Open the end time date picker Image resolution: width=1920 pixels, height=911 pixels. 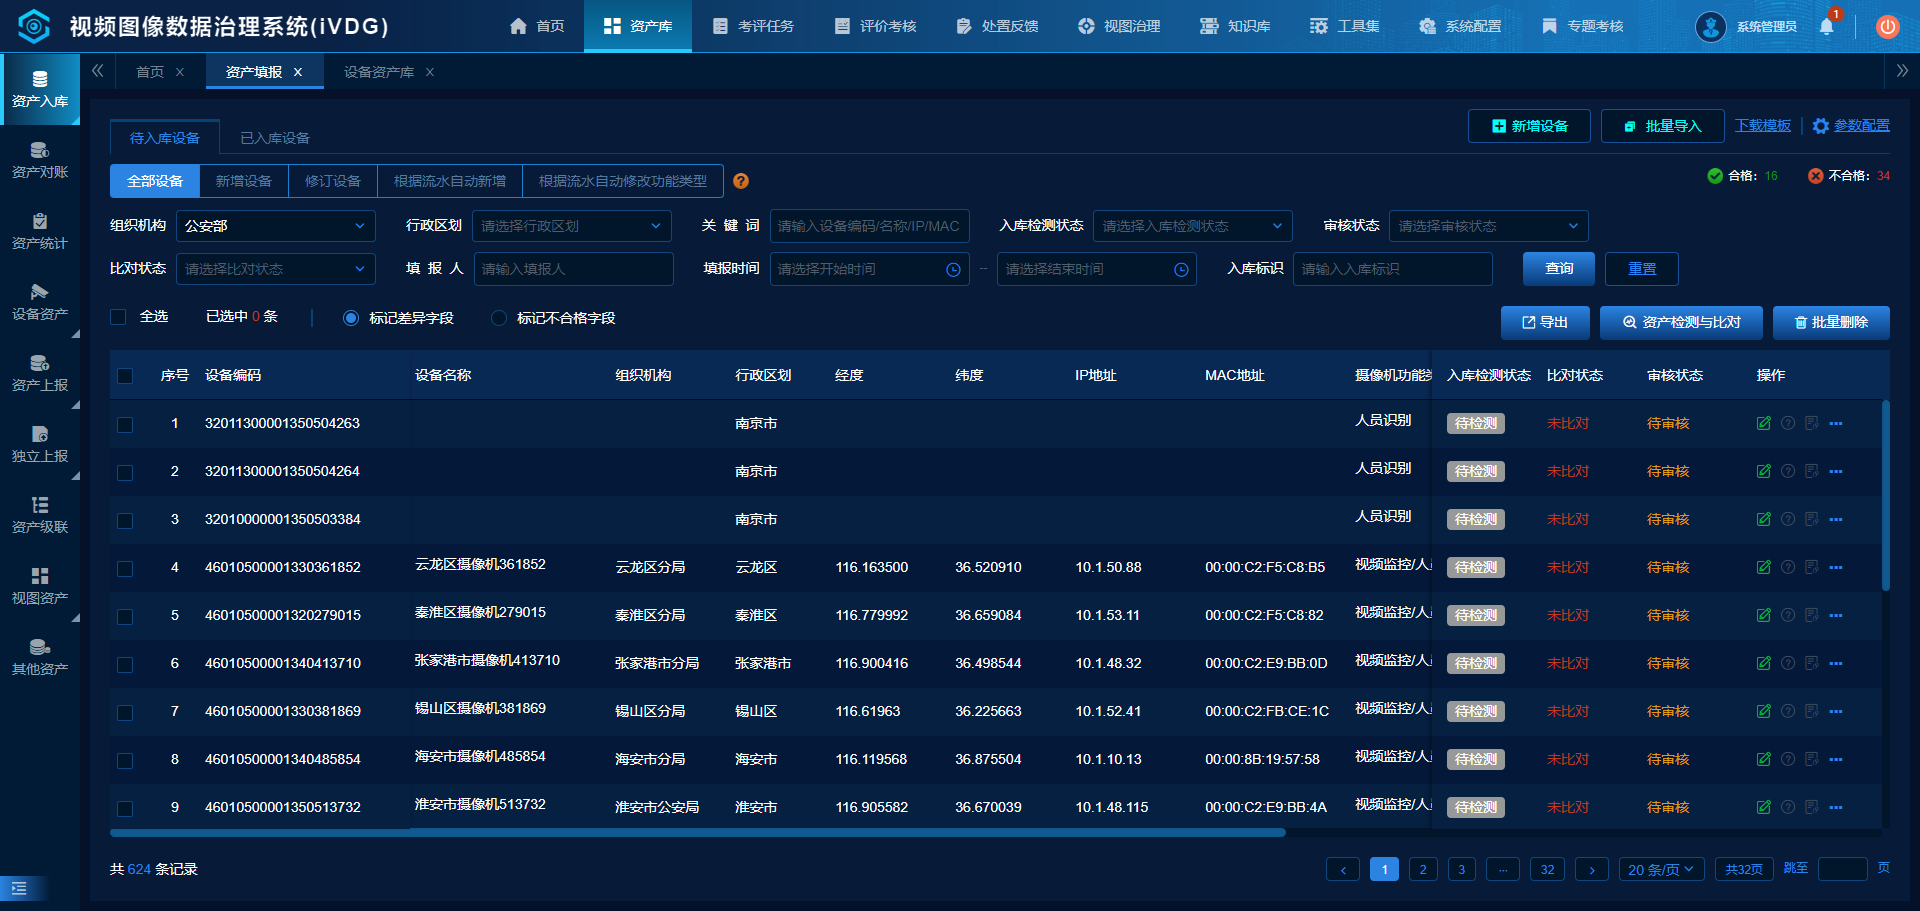coord(1097,269)
